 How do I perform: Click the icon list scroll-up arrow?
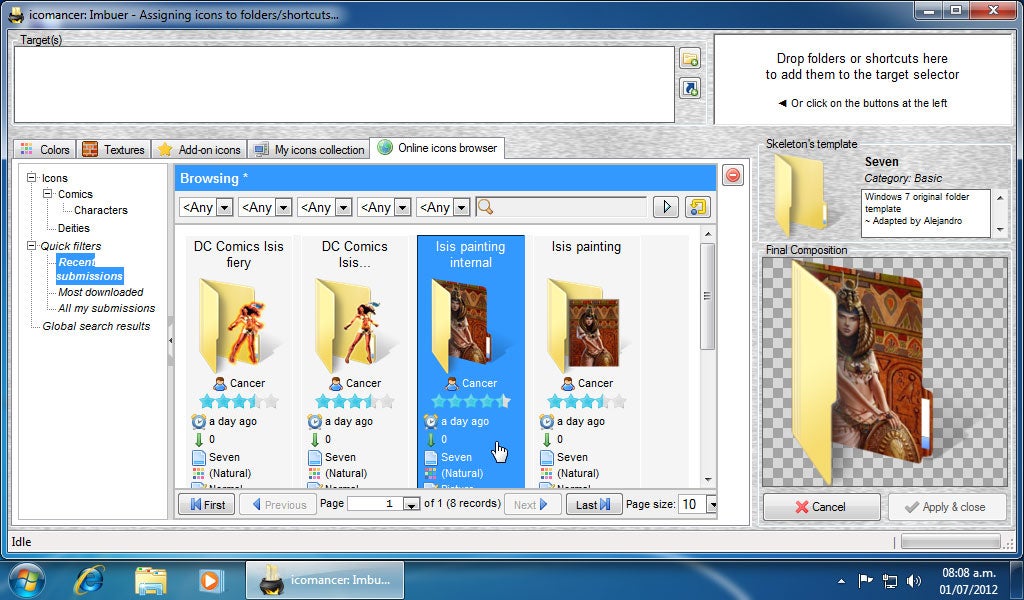[x=709, y=234]
